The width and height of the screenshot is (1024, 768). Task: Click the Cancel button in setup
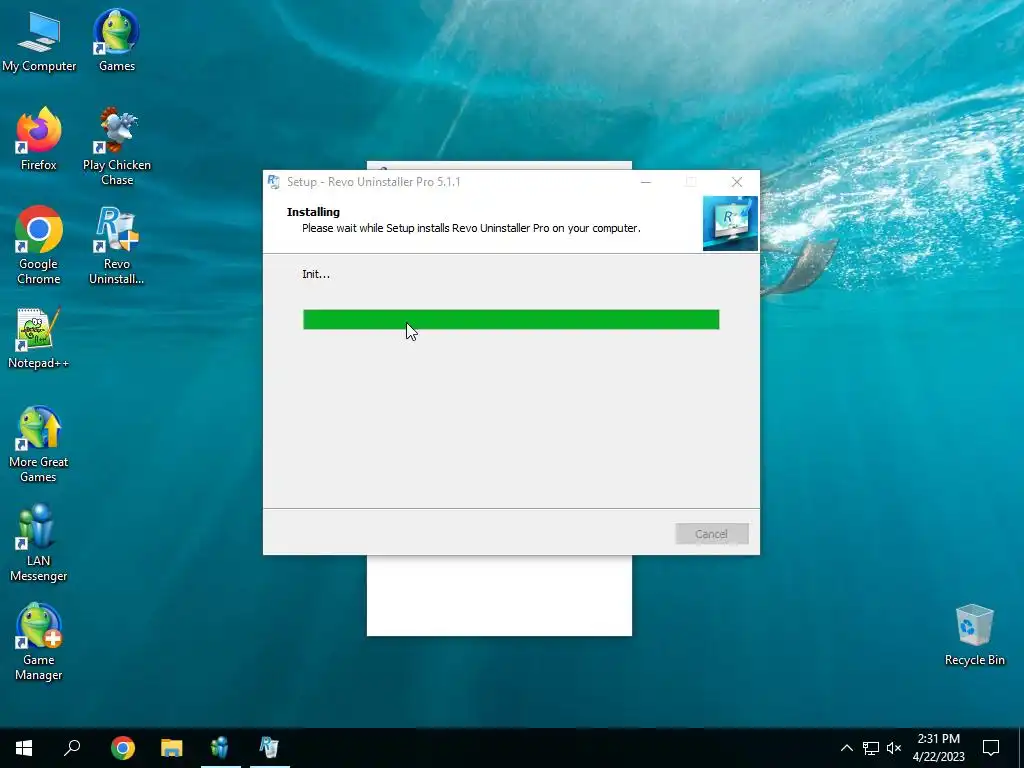[x=712, y=534]
